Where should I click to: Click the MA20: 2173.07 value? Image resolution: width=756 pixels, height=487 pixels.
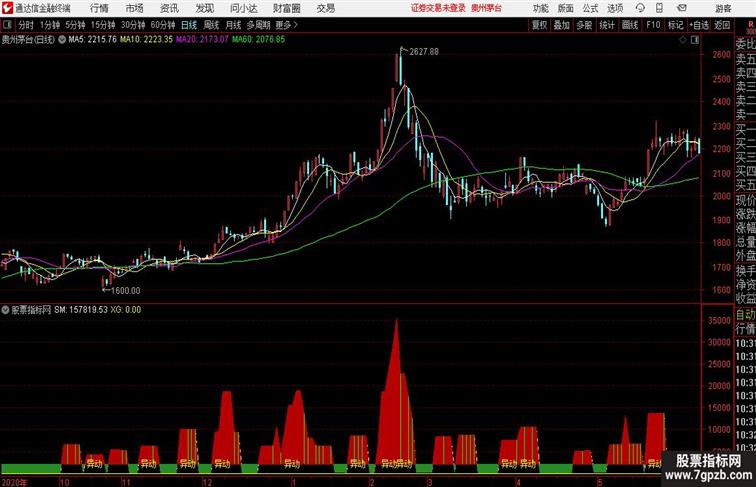[x=202, y=40]
